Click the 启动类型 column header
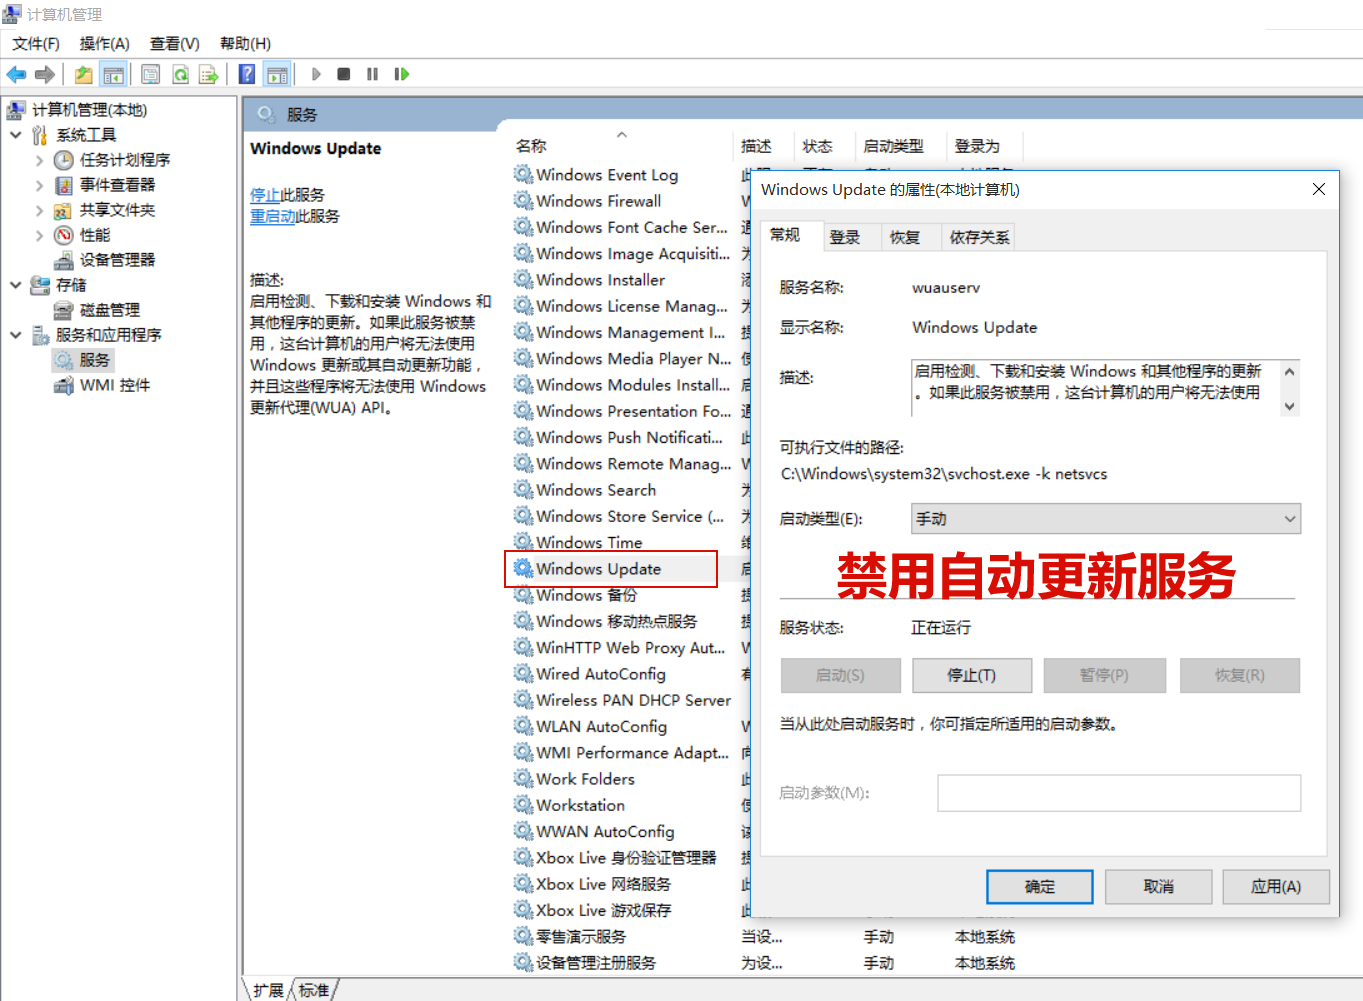This screenshot has height=1001, width=1363. click(x=894, y=146)
